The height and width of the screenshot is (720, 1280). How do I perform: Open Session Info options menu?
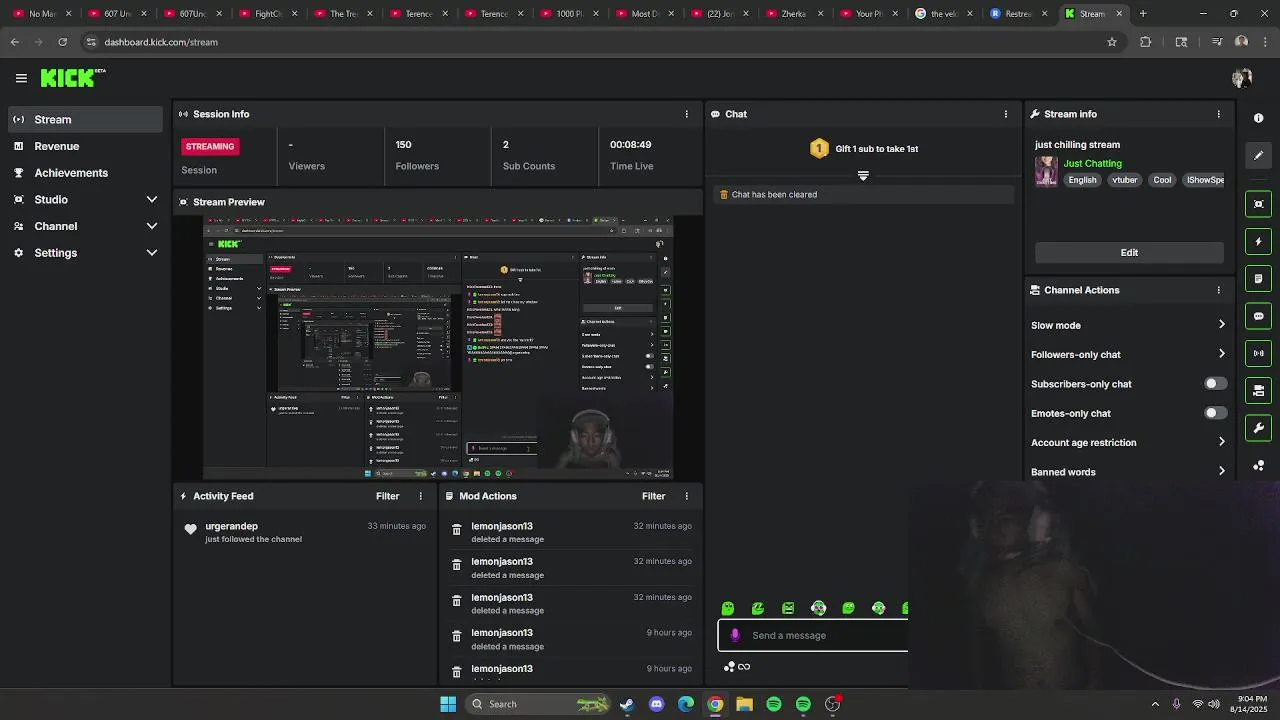[x=686, y=114]
